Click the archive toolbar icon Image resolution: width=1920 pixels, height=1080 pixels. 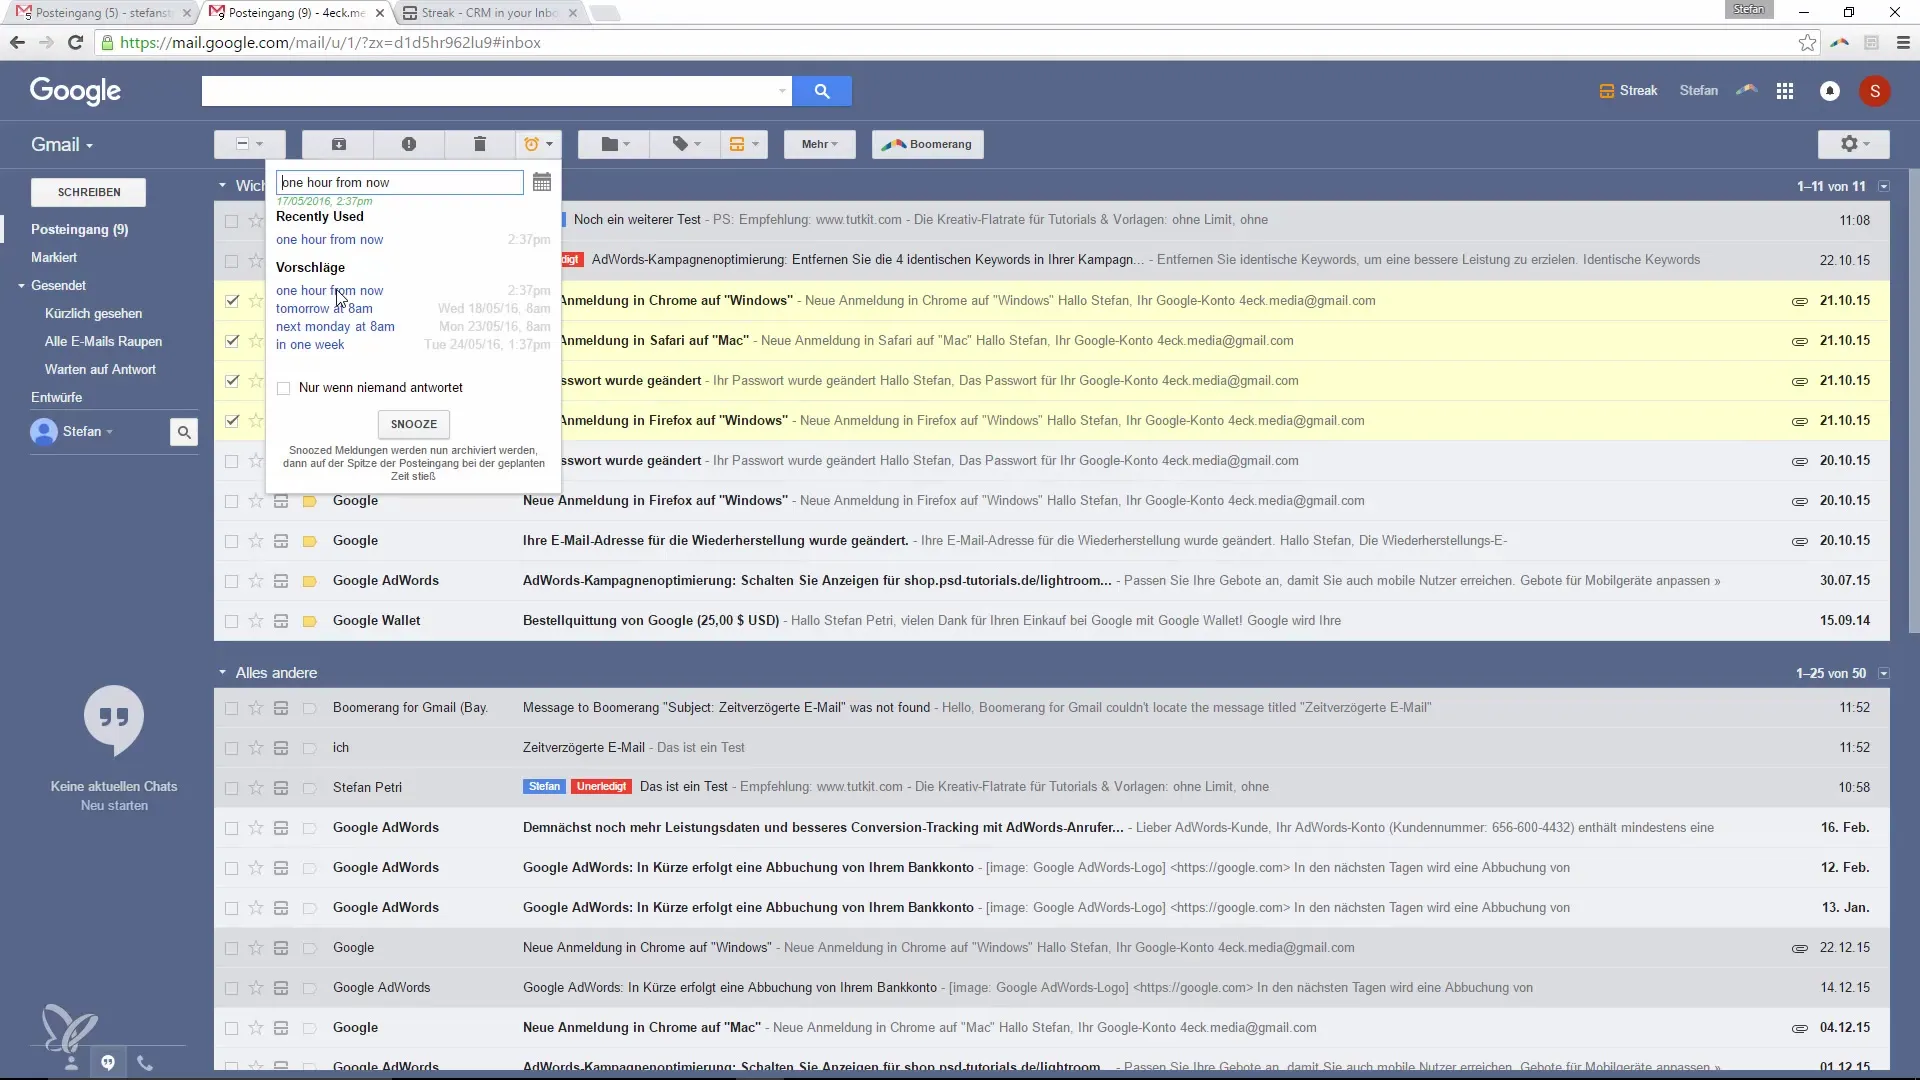pyautogui.click(x=338, y=144)
